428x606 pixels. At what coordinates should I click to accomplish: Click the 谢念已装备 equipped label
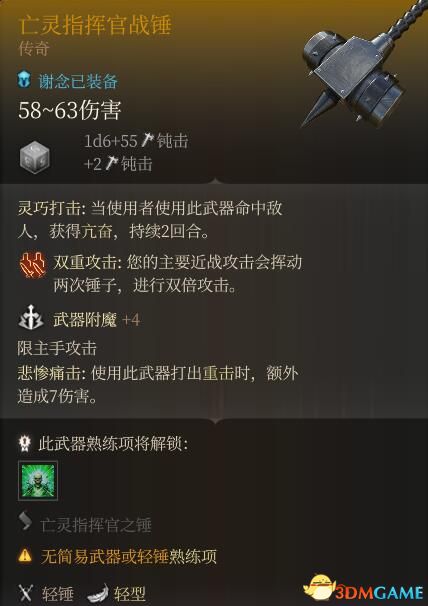[x=78, y=82]
